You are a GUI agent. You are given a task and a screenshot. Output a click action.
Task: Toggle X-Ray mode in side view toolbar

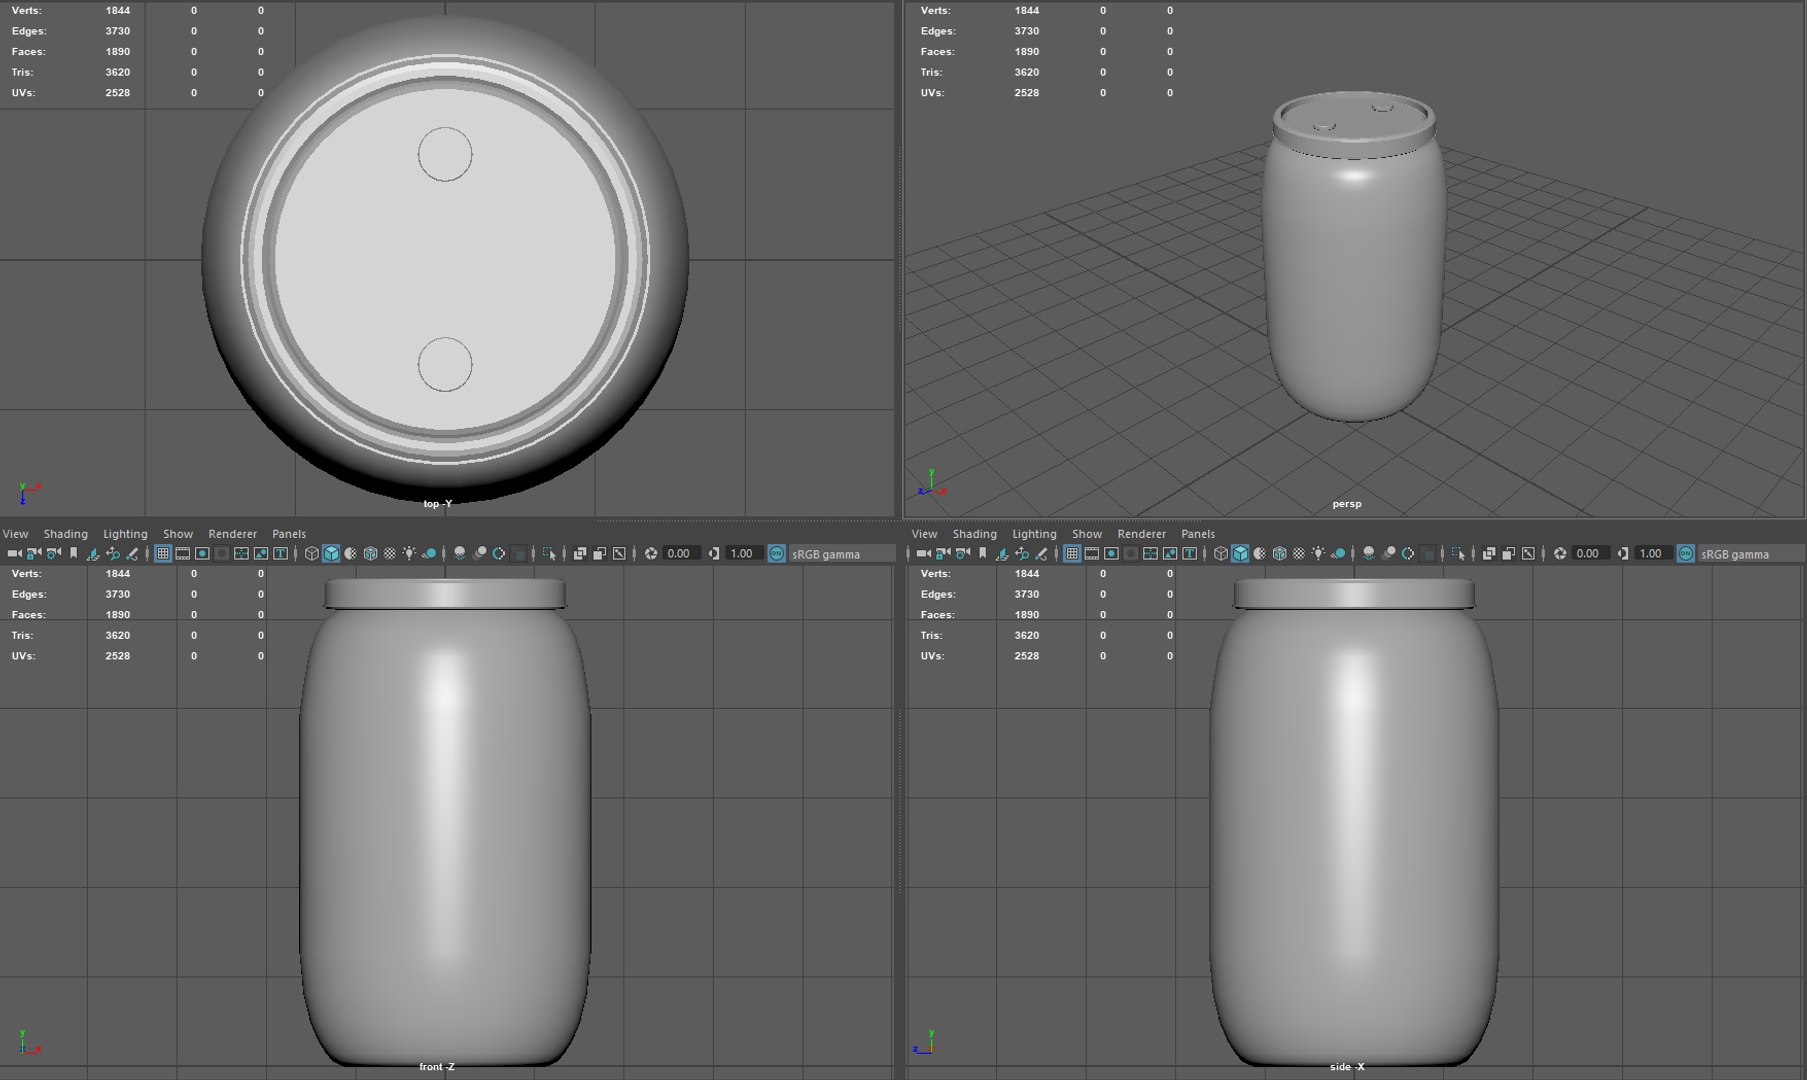click(x=1489, y=553)
